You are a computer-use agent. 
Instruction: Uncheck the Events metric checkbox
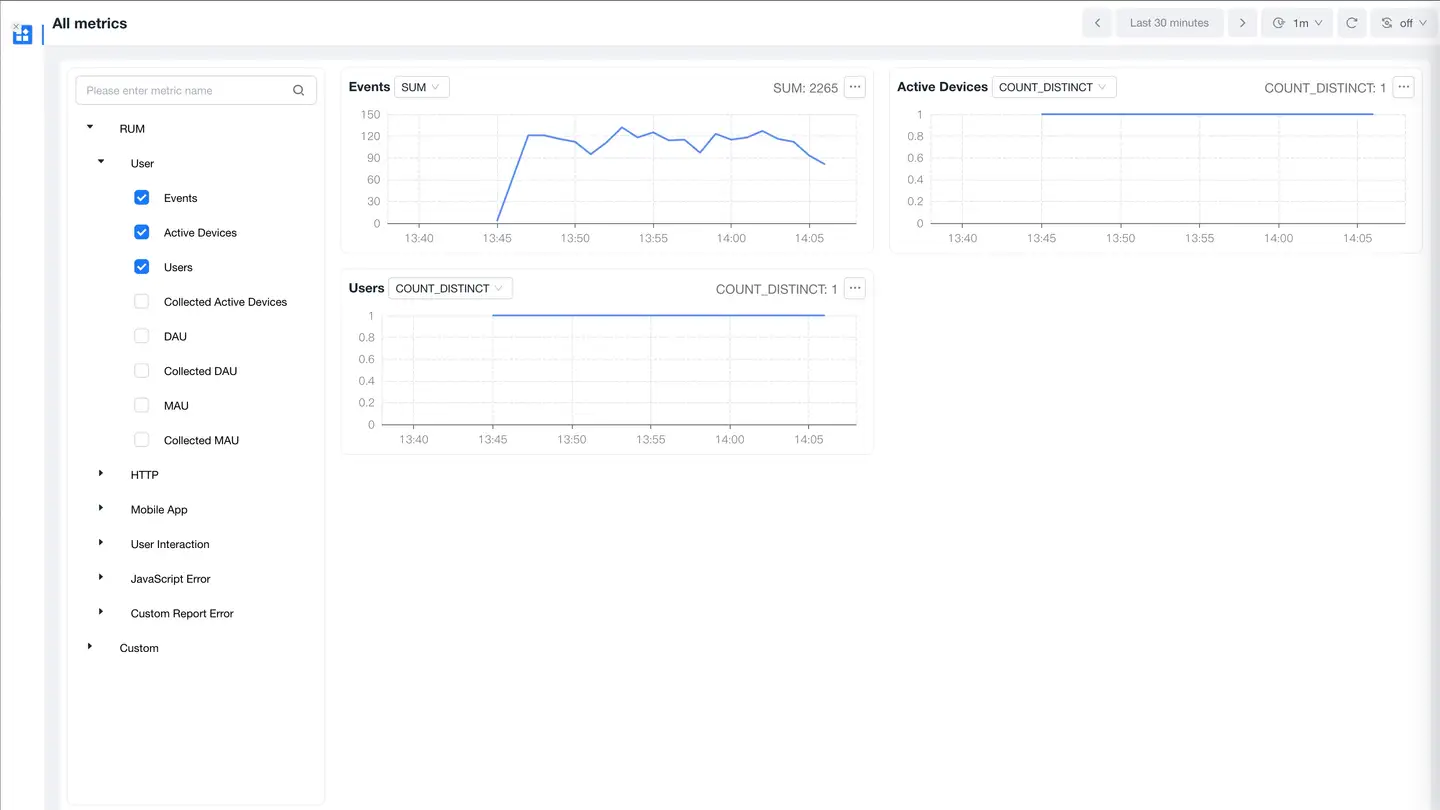(142, 198)
